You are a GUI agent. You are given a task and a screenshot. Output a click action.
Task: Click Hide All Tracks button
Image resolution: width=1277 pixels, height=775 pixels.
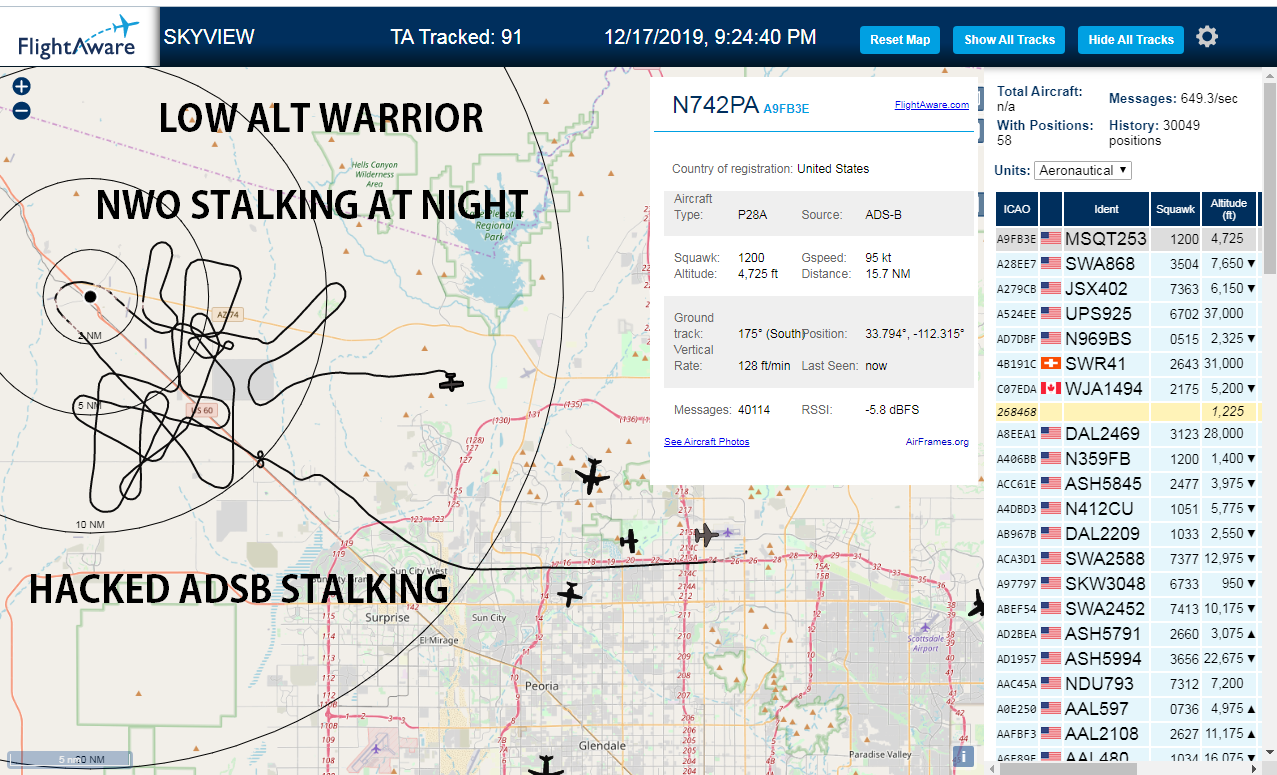[1131, 40]
